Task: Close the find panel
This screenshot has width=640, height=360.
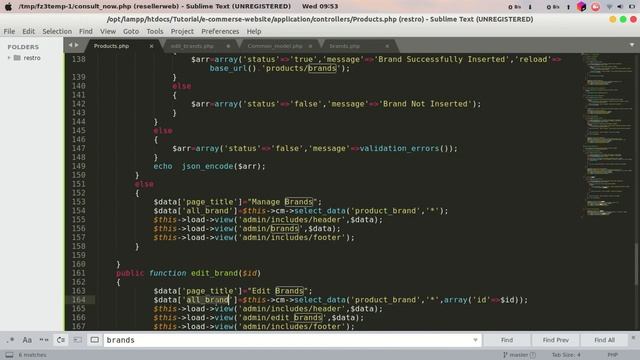Action: point(633,338)
